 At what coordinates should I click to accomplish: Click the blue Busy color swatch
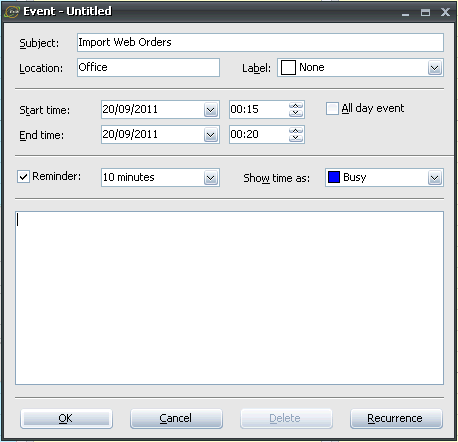pyautogui.click(x=334, y=177)
